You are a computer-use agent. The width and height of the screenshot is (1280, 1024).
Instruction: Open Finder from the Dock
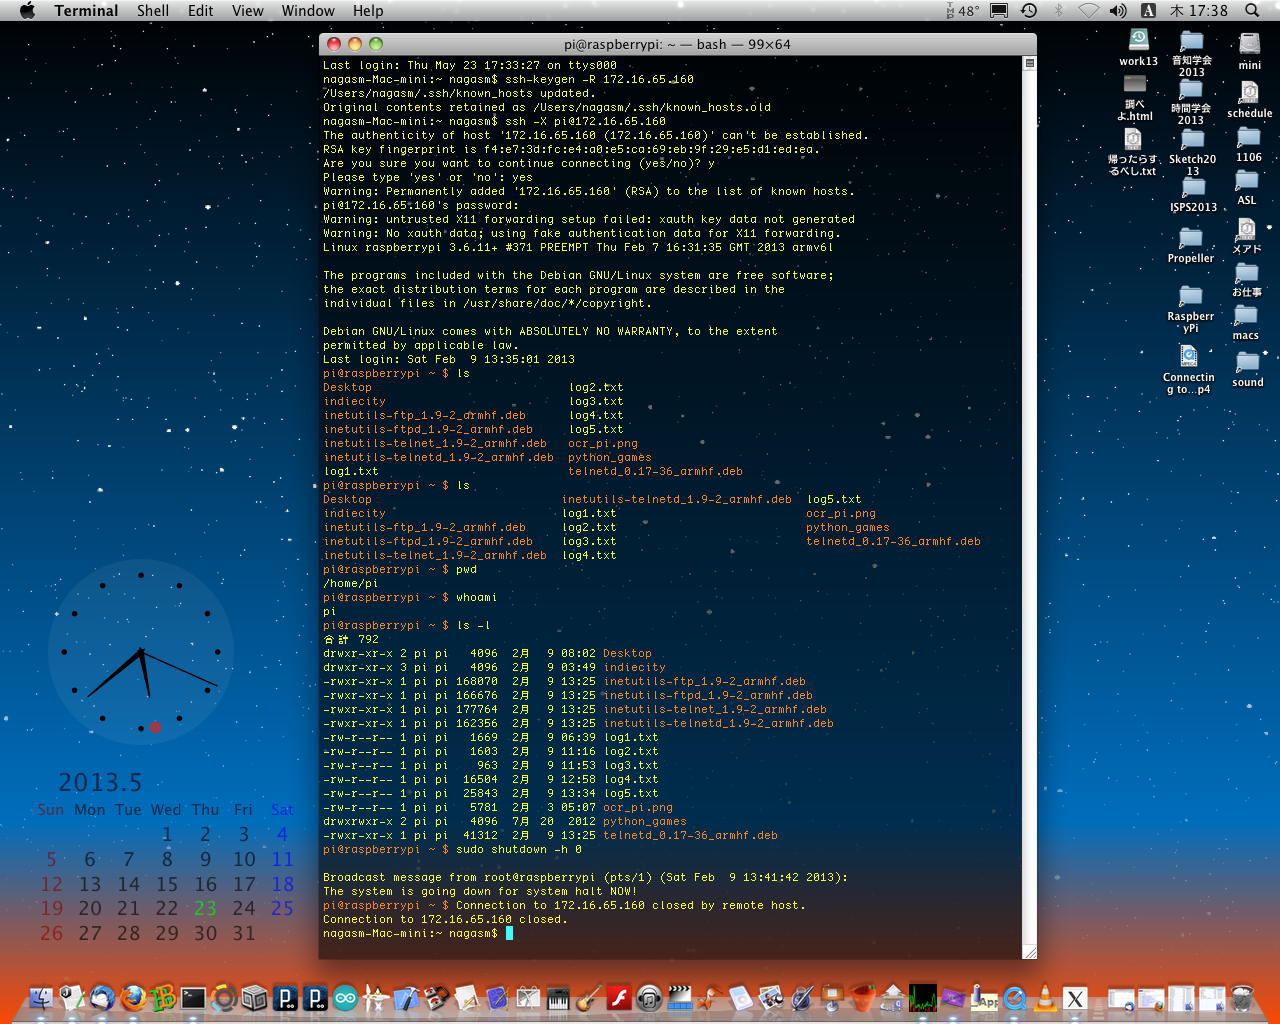[41, 998]
